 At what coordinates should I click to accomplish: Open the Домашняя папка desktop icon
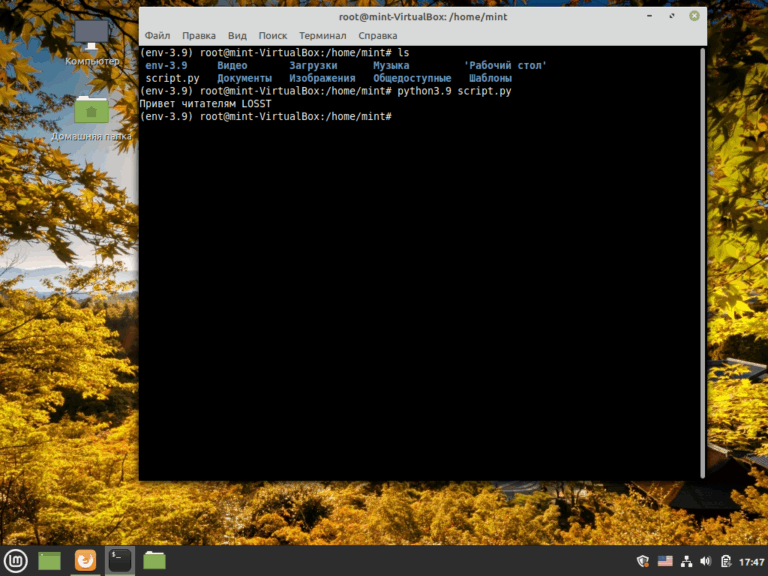[92, 119]
